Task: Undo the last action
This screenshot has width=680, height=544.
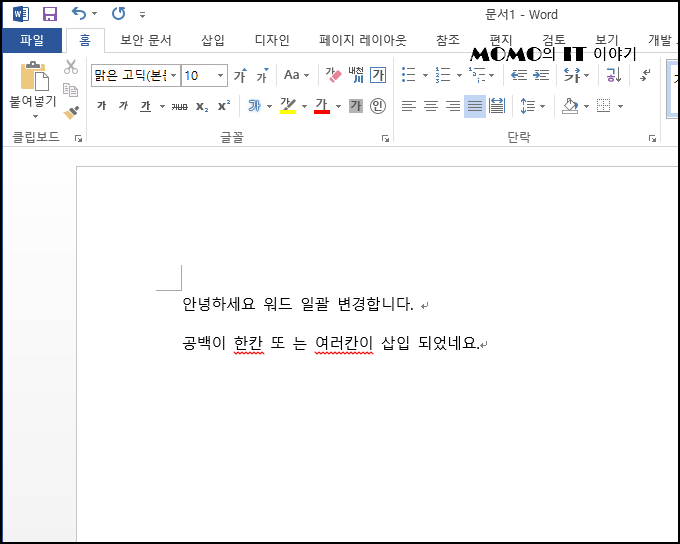Action: click(79, 14)
